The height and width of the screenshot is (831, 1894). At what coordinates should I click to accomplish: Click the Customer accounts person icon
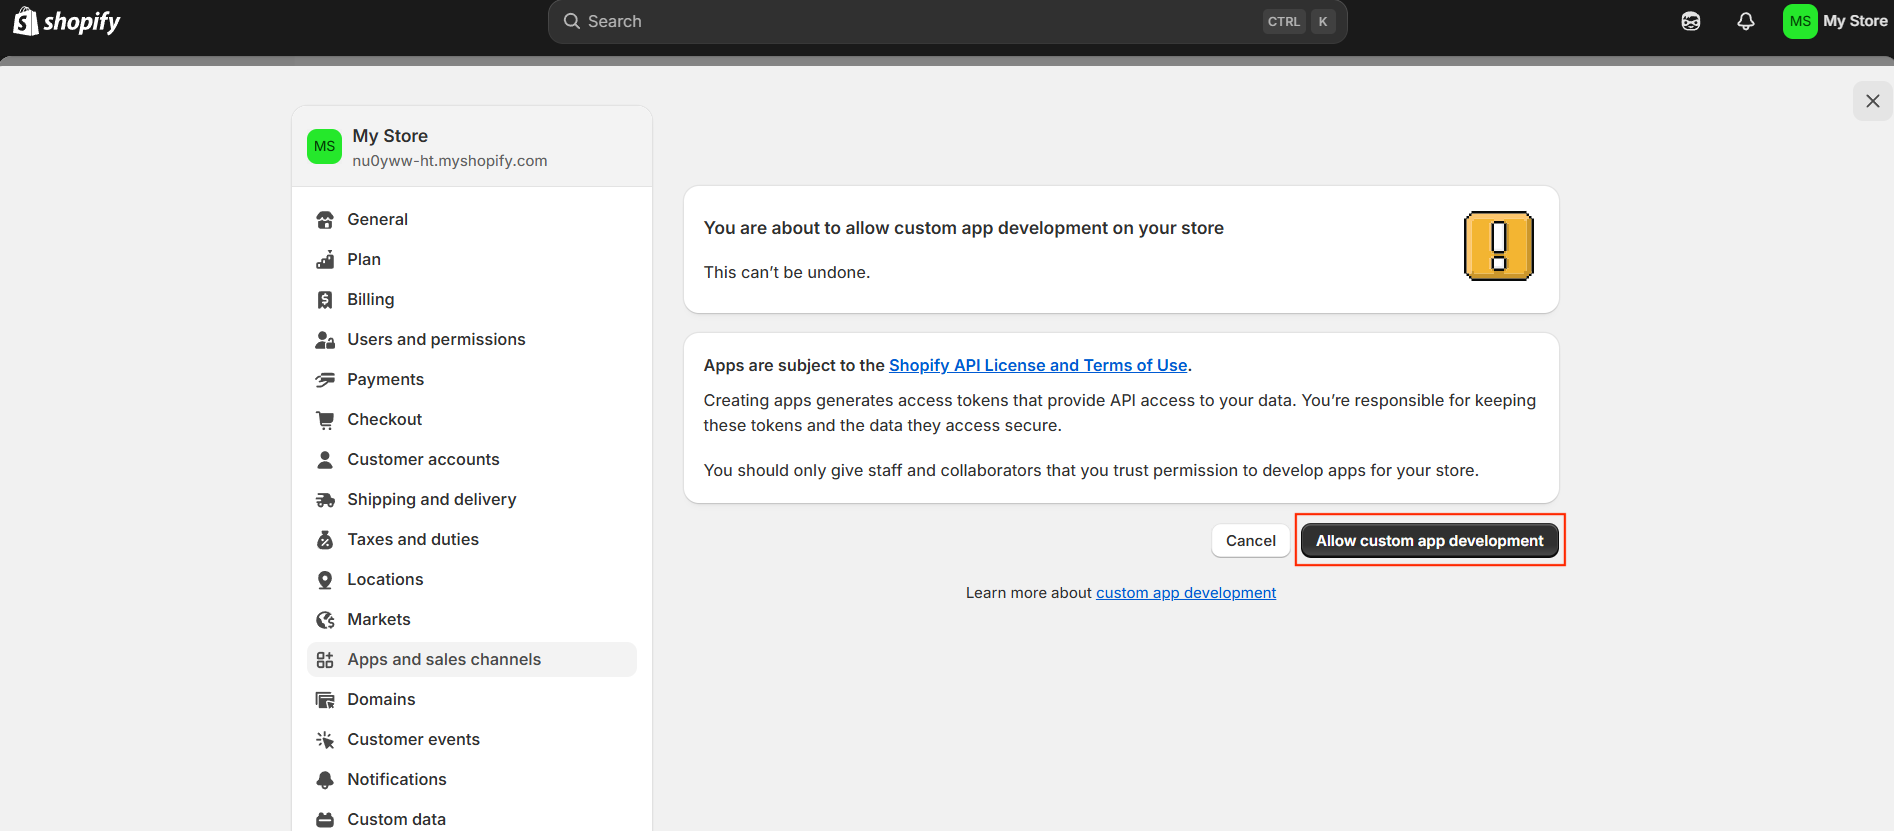point(325,460)
